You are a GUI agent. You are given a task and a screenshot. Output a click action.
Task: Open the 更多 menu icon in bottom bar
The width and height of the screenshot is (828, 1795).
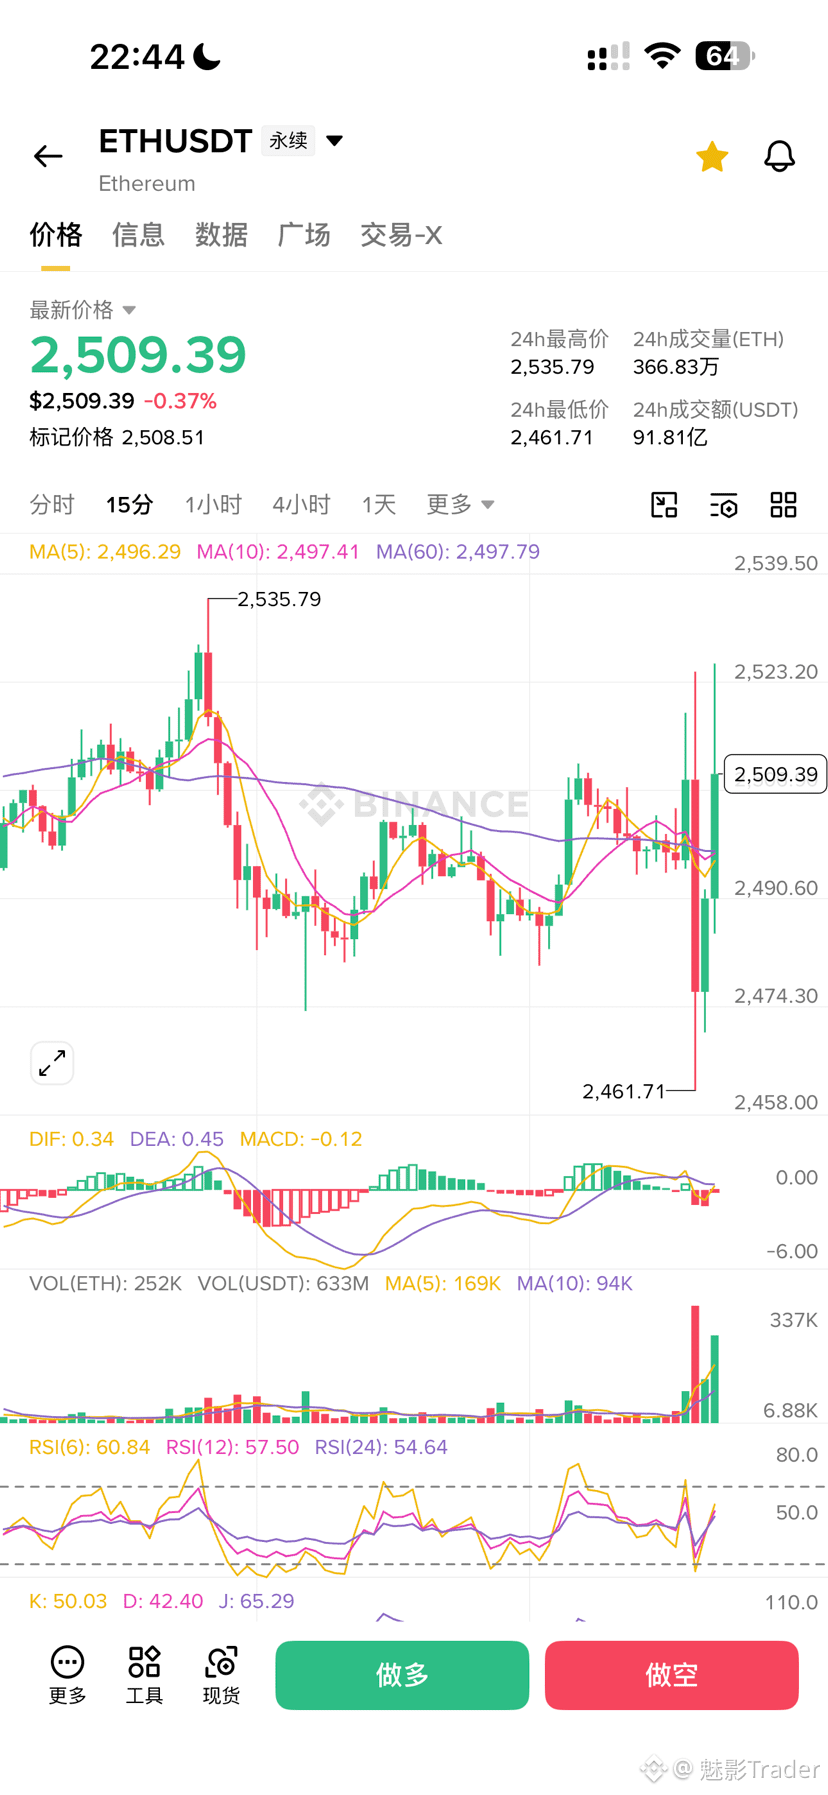tap(67, 1675)
